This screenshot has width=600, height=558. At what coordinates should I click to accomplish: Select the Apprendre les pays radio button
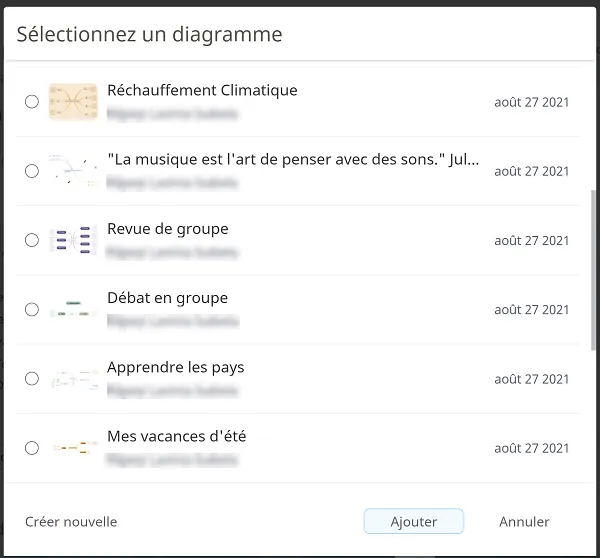tap(32, 379)
